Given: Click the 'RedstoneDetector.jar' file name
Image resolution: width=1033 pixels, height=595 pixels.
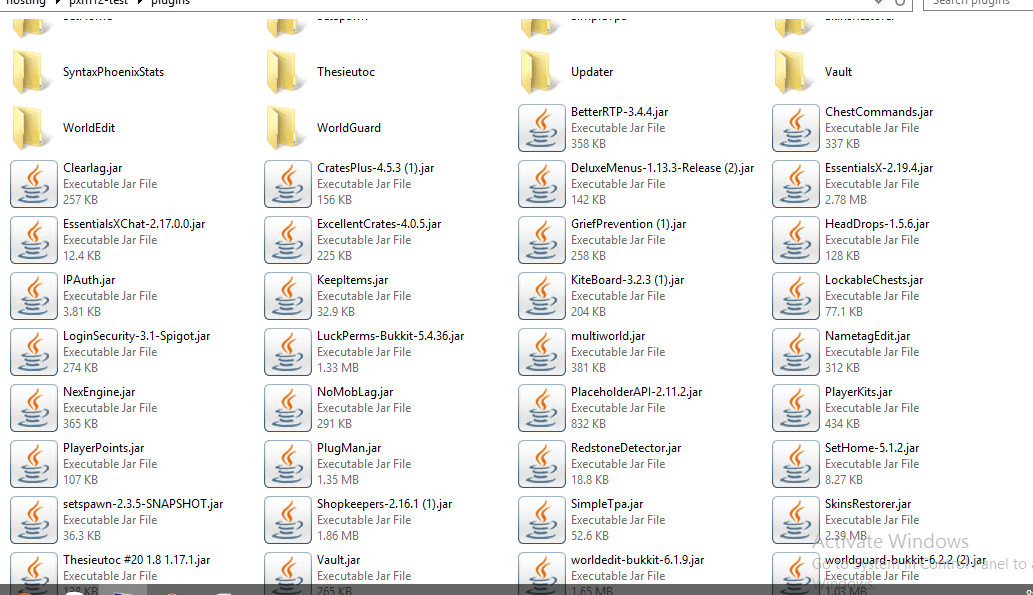Looking at the screenshot, I should point(626,448).
